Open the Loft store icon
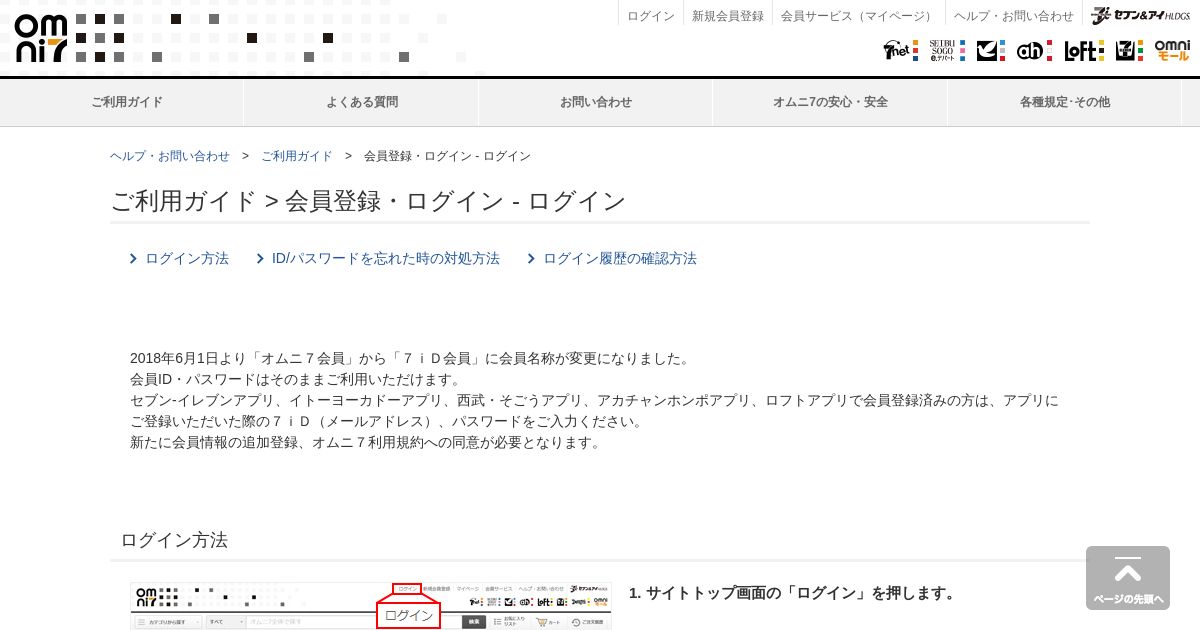 click(x=1084, y=50)
